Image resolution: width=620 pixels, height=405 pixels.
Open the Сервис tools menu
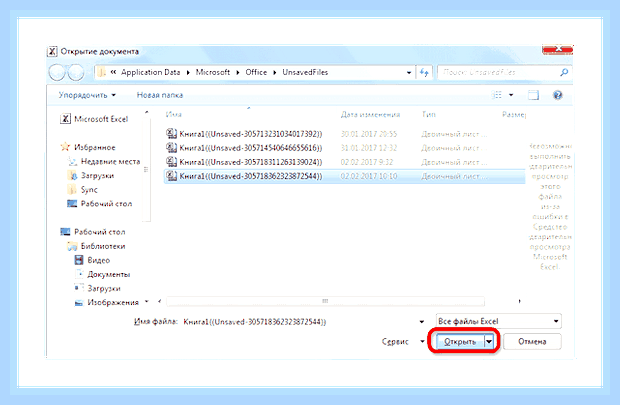click(x=403, y=342)
